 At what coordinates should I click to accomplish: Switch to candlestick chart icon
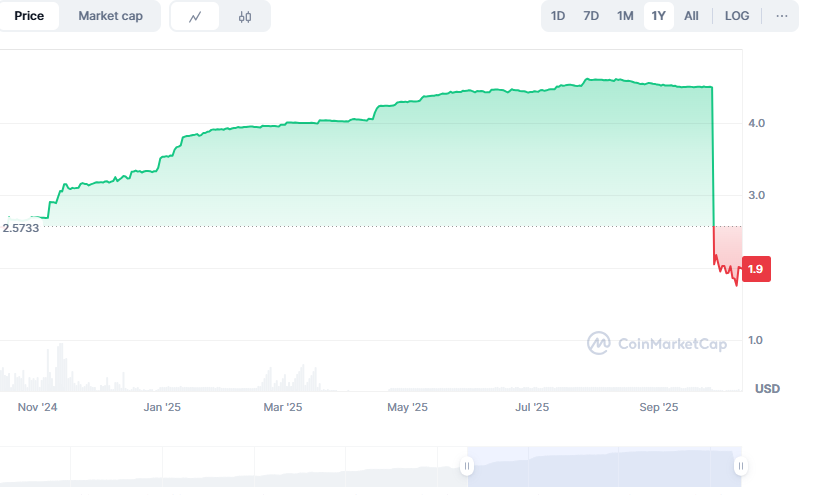pyautogui.click(x=245, y=16)
